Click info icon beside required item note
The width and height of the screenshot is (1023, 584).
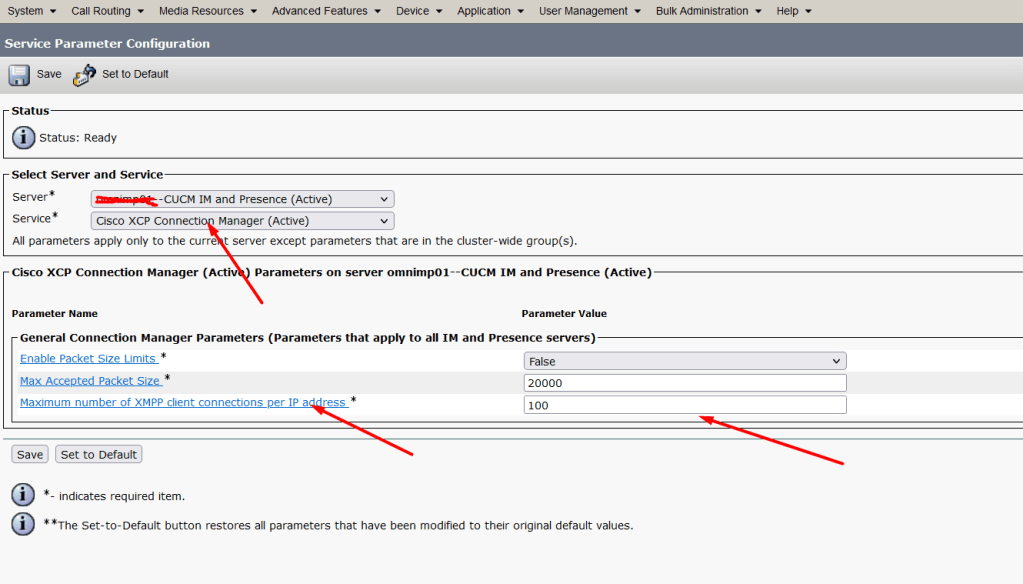point(23,495)
